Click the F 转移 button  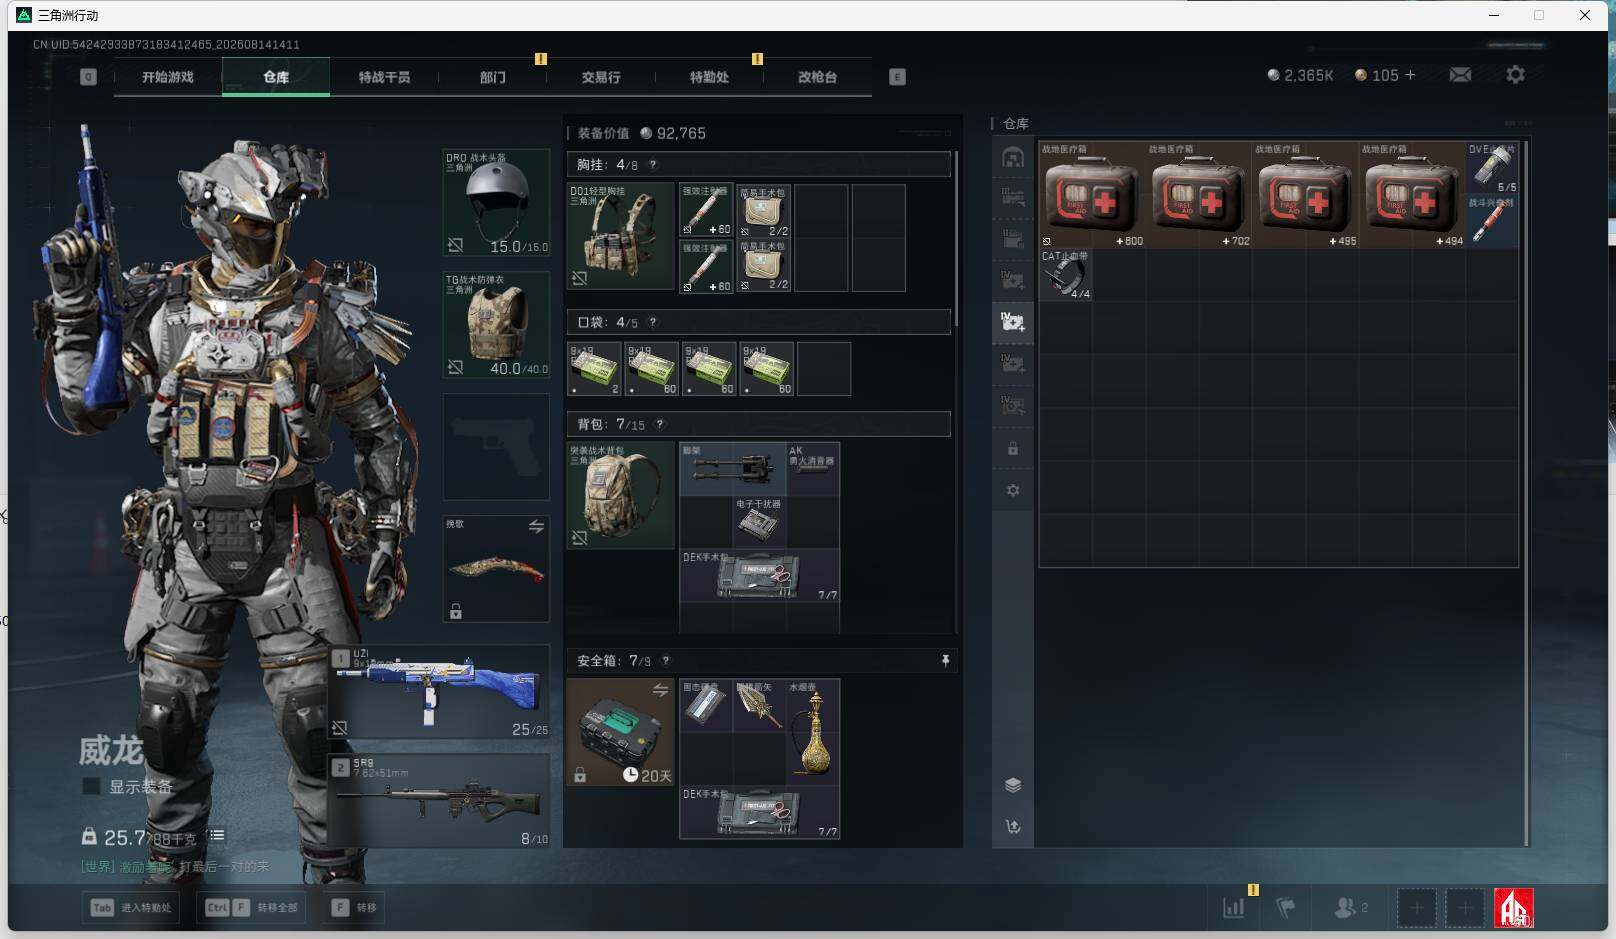354,908
